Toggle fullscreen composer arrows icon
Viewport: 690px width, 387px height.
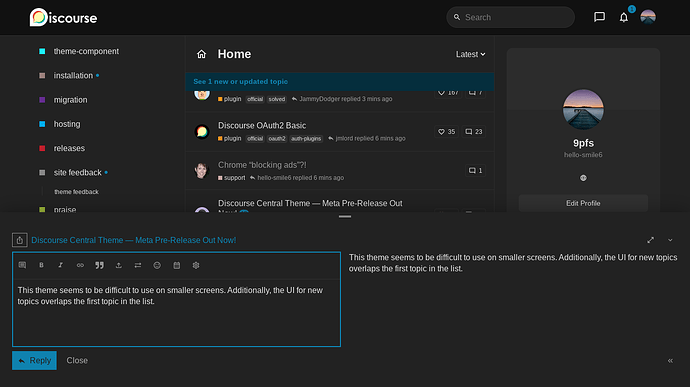(650, 240)
